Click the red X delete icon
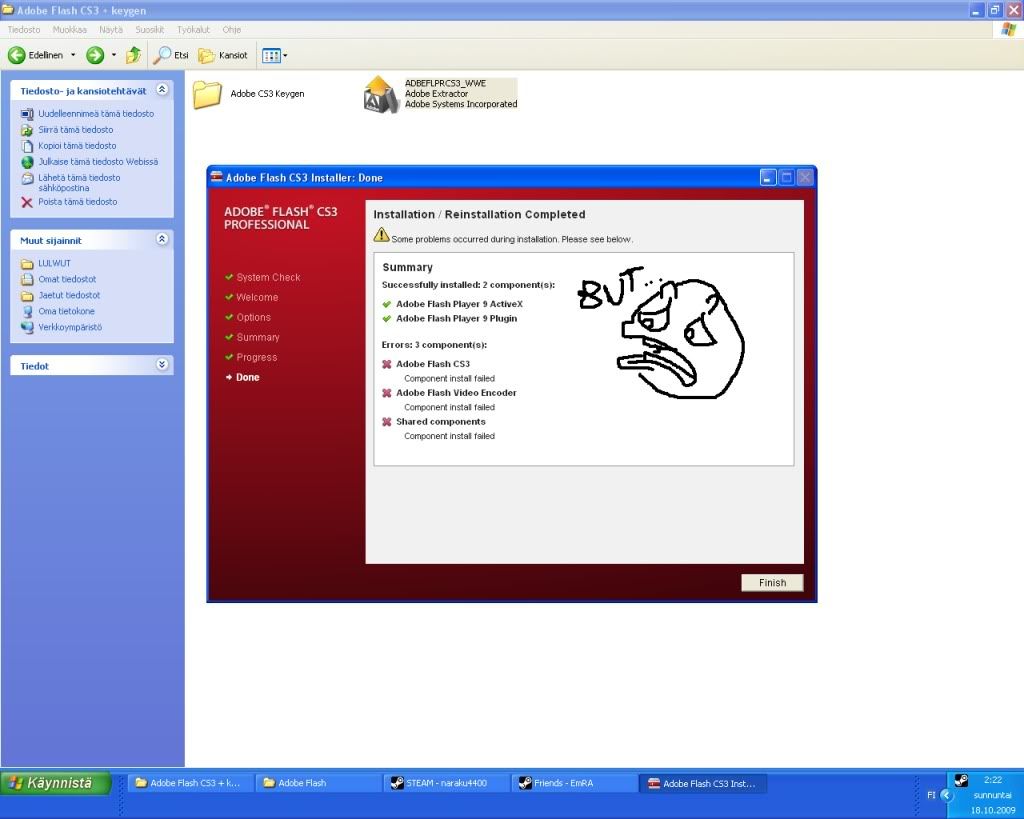 tap(27, 202)
